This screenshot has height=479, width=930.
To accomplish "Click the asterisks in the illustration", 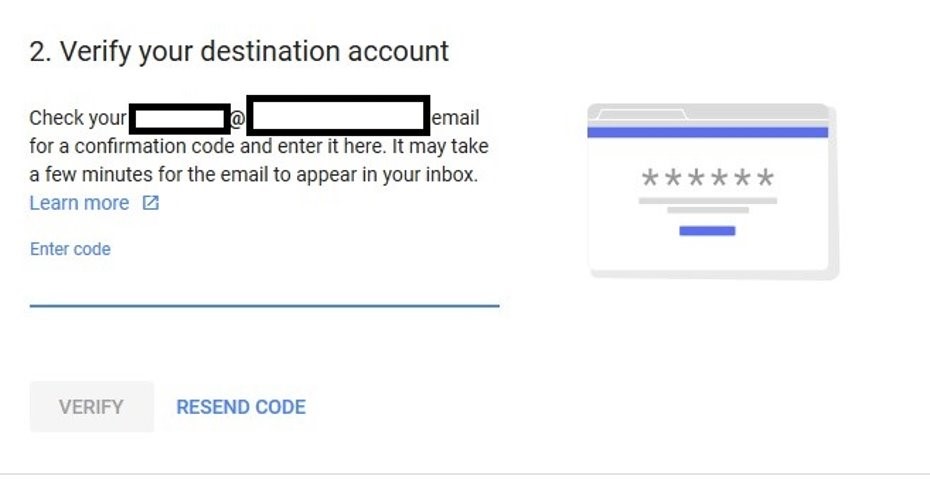I will [708, 180].
